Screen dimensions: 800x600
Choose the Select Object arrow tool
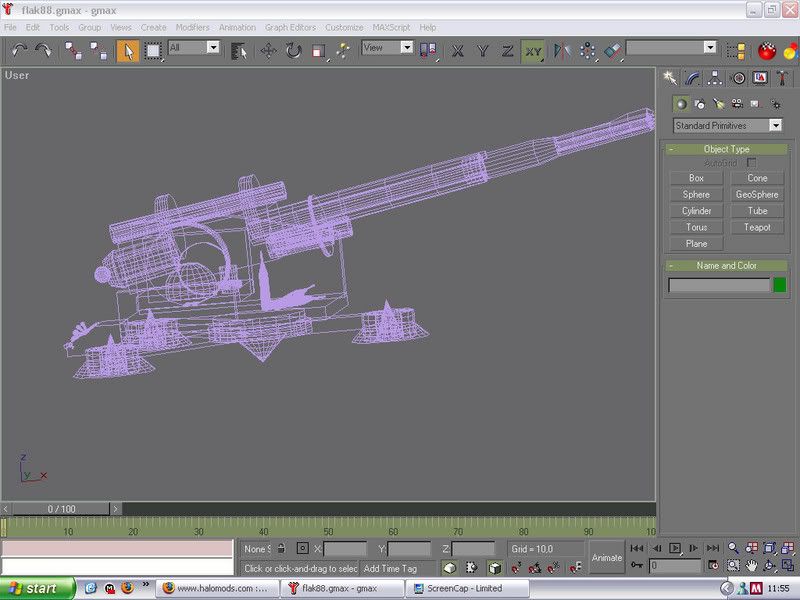pyautogui.click(x=128, y=51)
